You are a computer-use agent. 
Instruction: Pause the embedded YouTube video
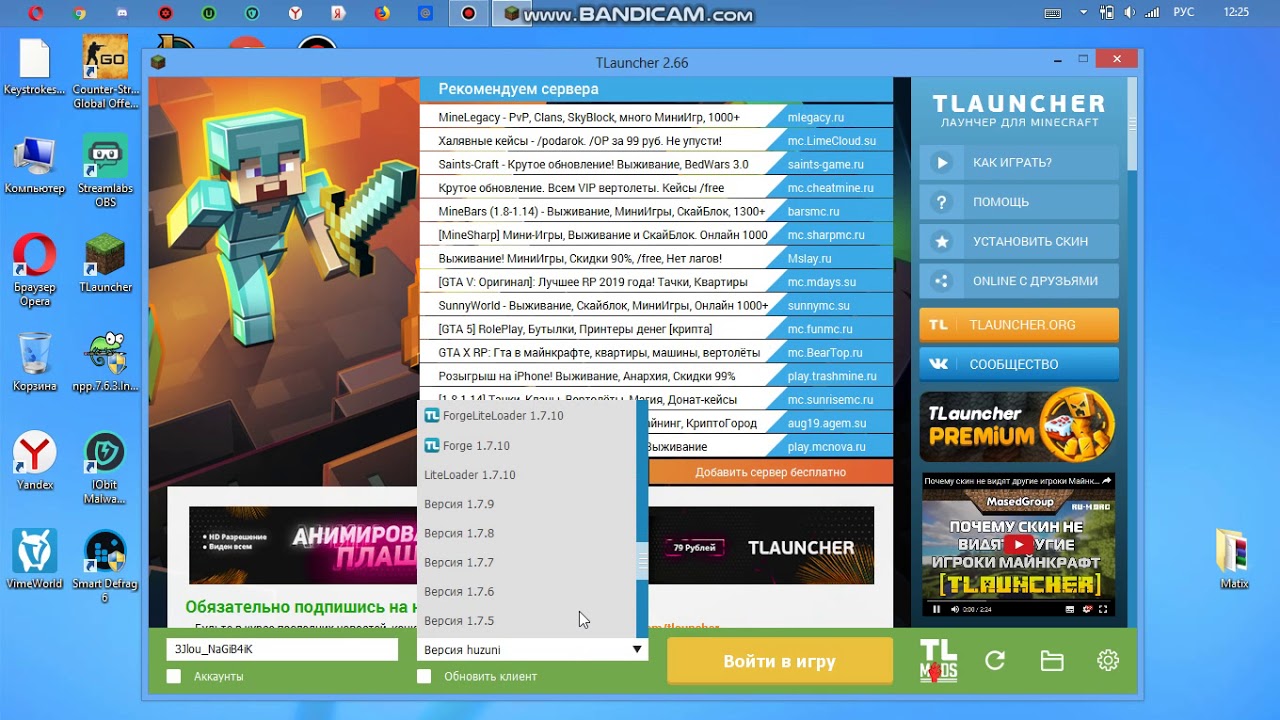pyautogui.click(x=937, y=609)
